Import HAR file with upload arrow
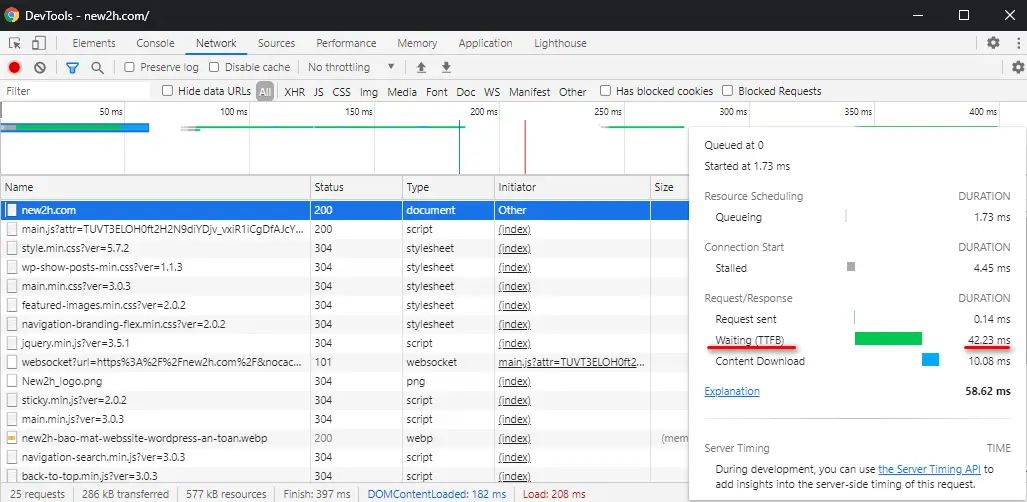Viewport: 1027px width, 502px height. (x=421, y=68)
